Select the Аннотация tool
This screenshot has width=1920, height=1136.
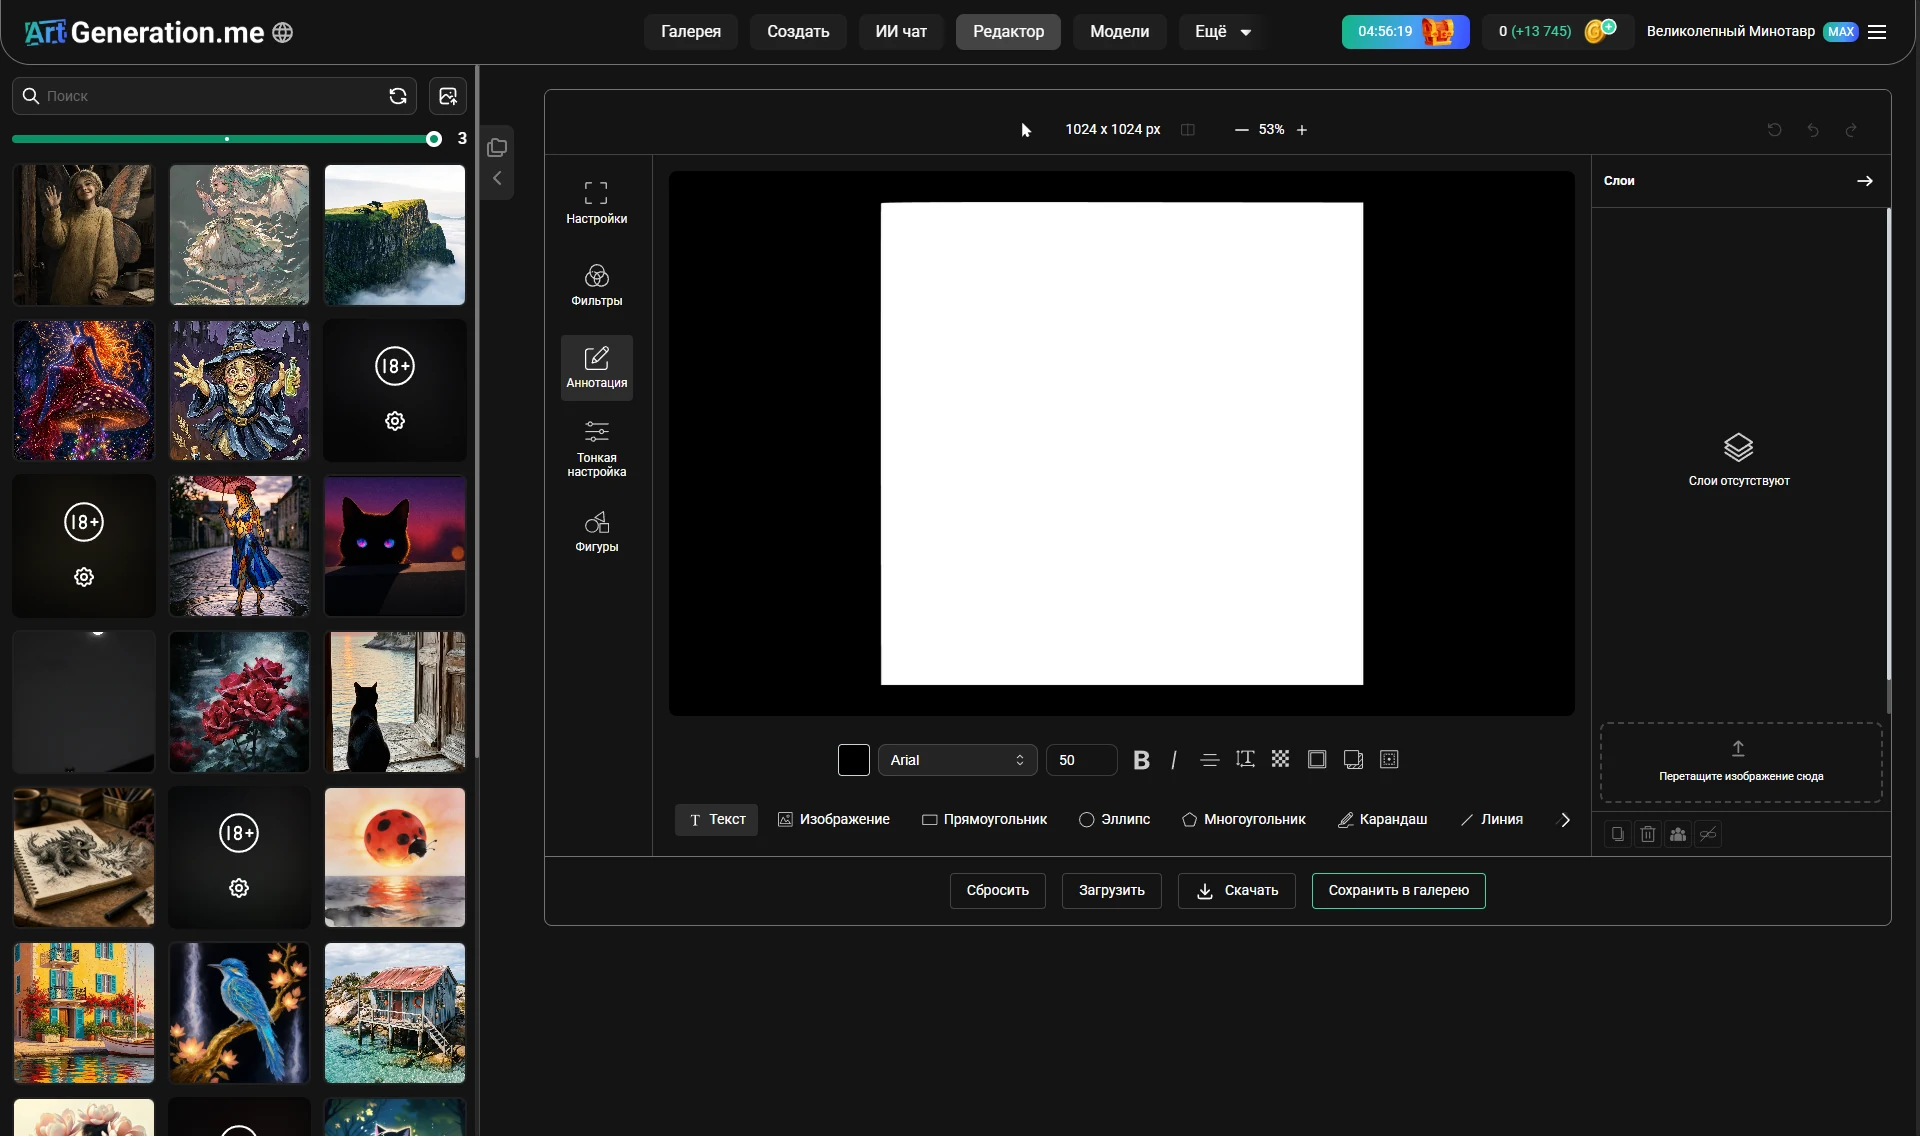pyautogui.click(x=596, y=367)
